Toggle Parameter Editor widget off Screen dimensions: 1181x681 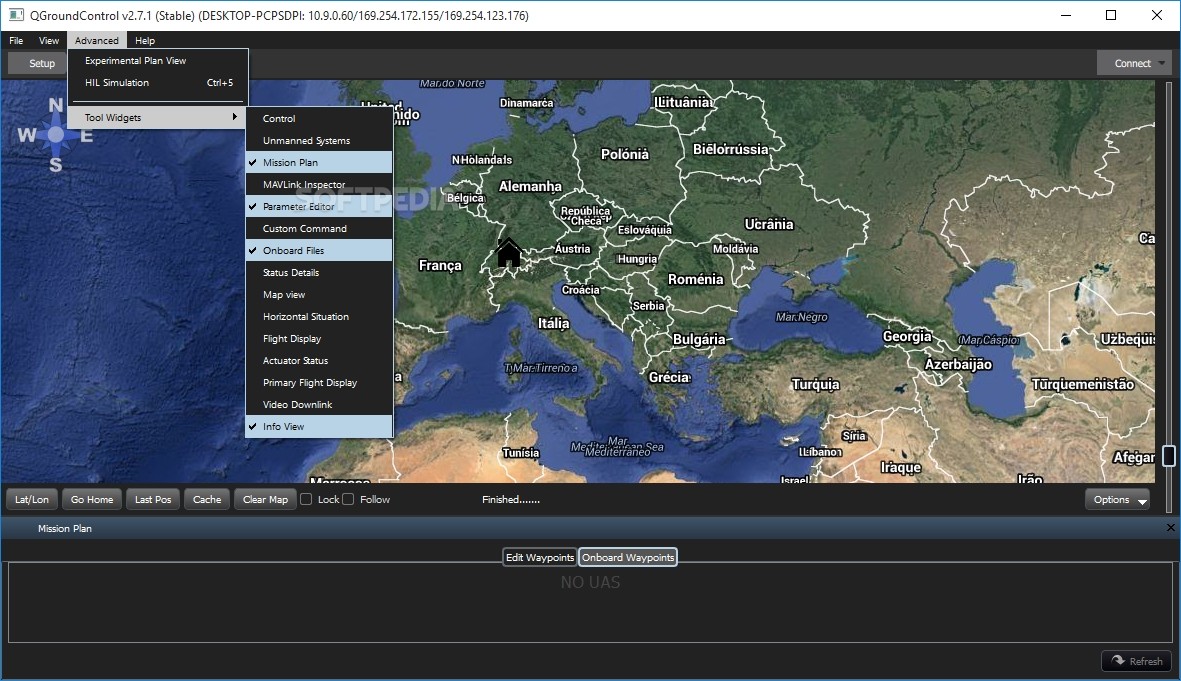click(319, 206)
